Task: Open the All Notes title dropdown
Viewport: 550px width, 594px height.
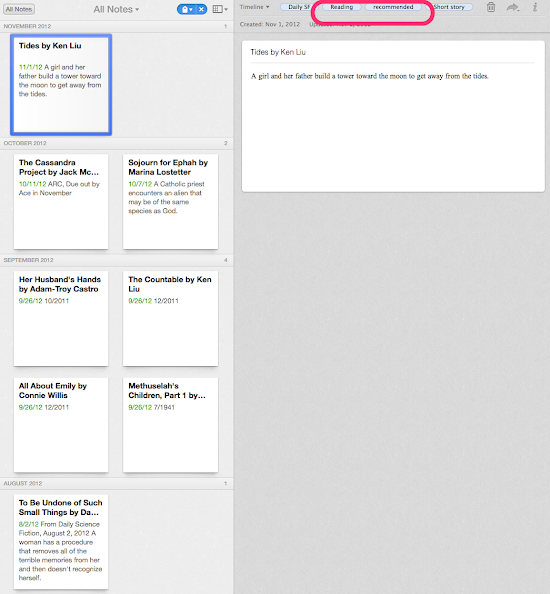Action: click(116, 9)
